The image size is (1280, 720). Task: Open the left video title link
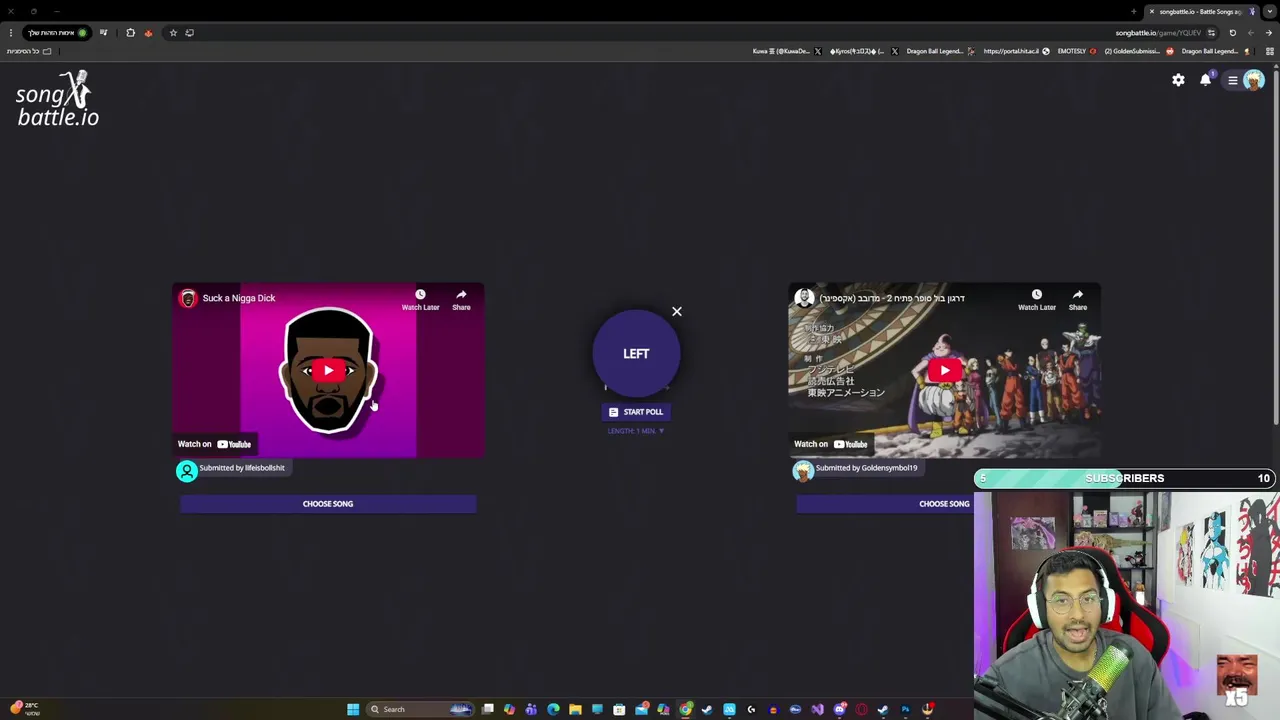239,298
